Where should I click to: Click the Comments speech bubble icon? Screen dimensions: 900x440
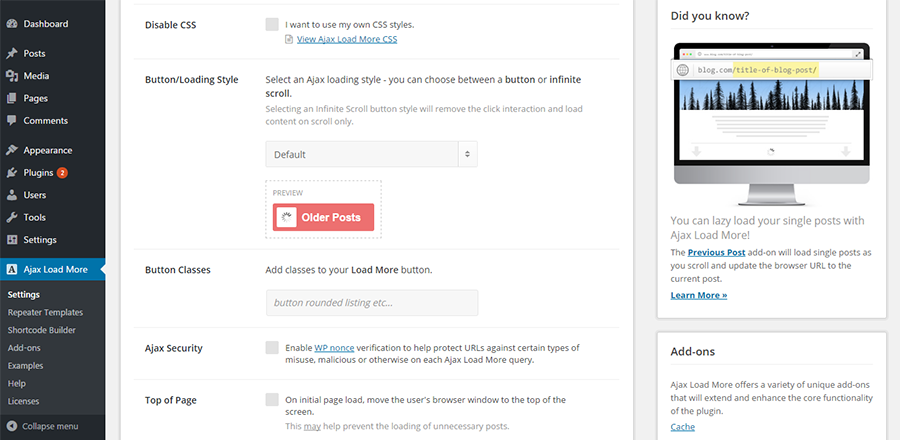pos(11,120)
